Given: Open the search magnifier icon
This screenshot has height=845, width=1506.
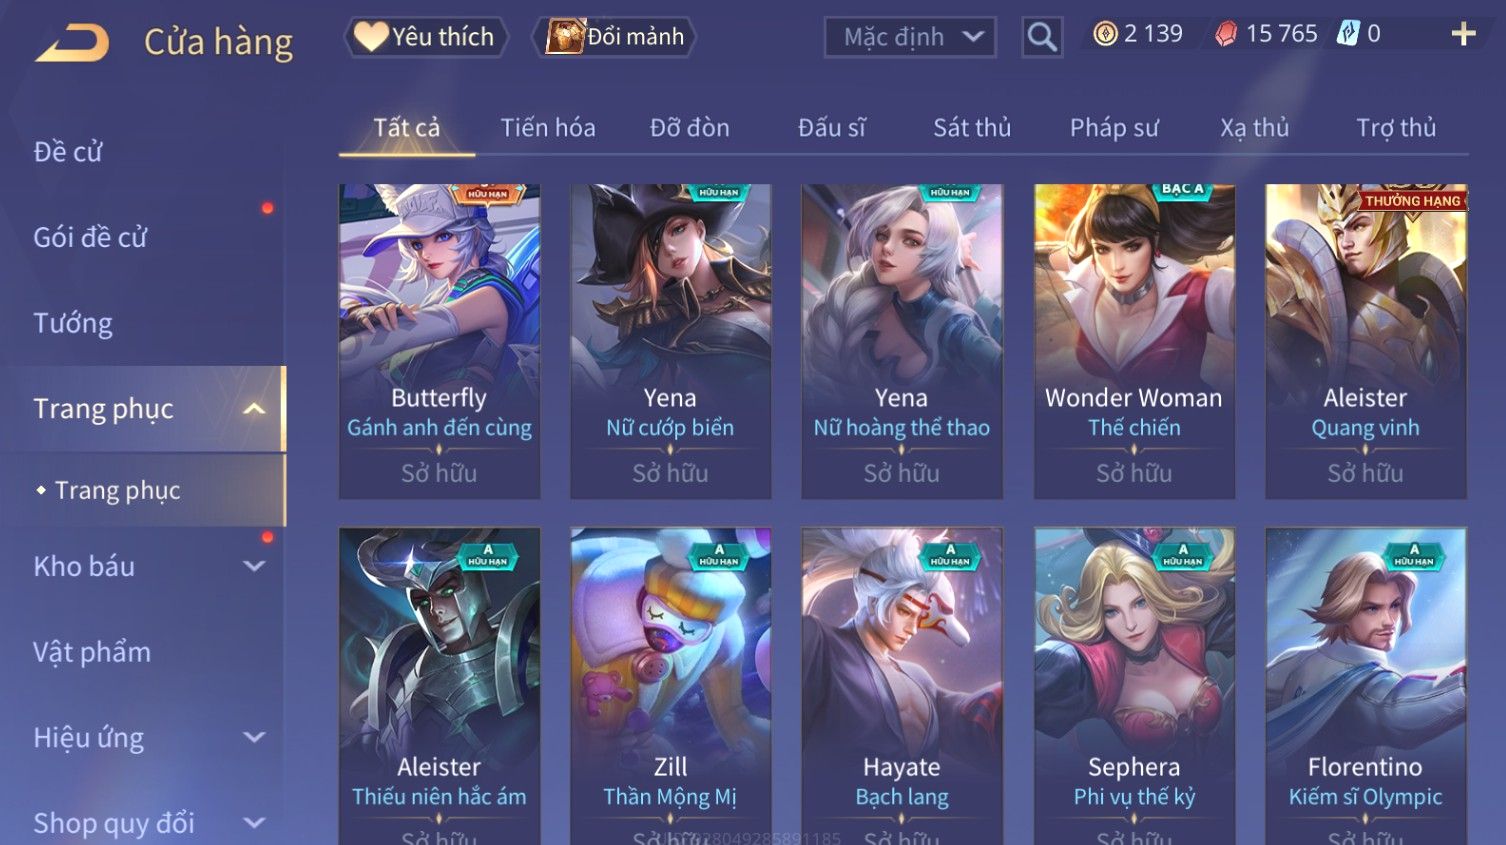Looking at the screenshot, I should 1042,37.
